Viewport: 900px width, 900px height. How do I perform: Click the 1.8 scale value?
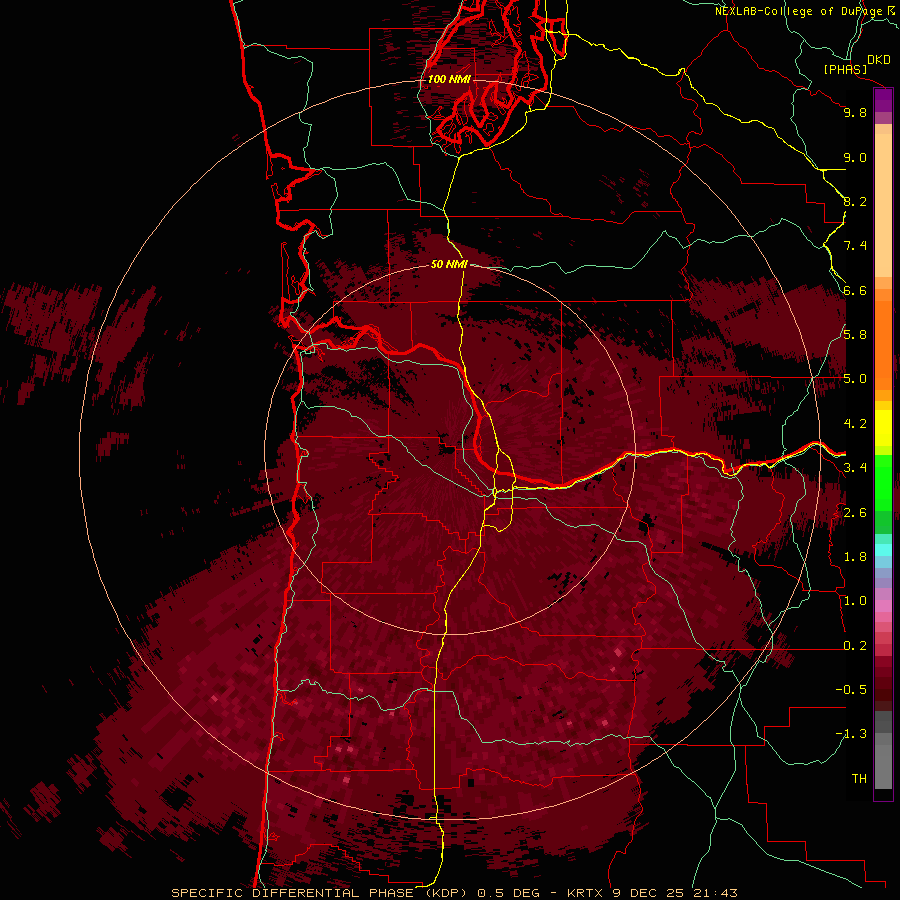tap(855, 557)
